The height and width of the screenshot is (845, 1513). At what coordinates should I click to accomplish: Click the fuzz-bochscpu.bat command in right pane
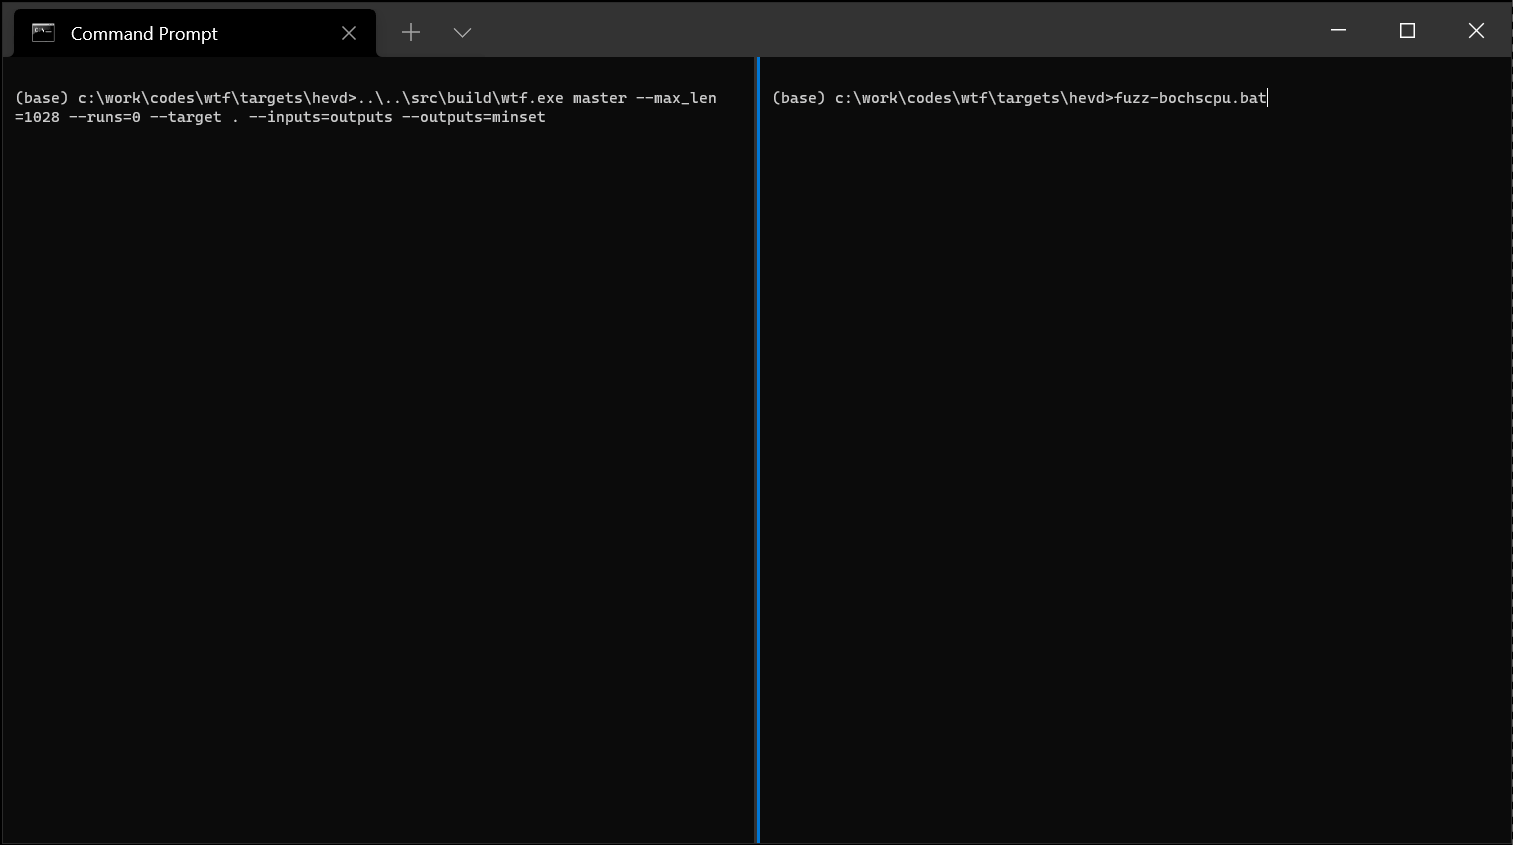(x=1190, y=98)
